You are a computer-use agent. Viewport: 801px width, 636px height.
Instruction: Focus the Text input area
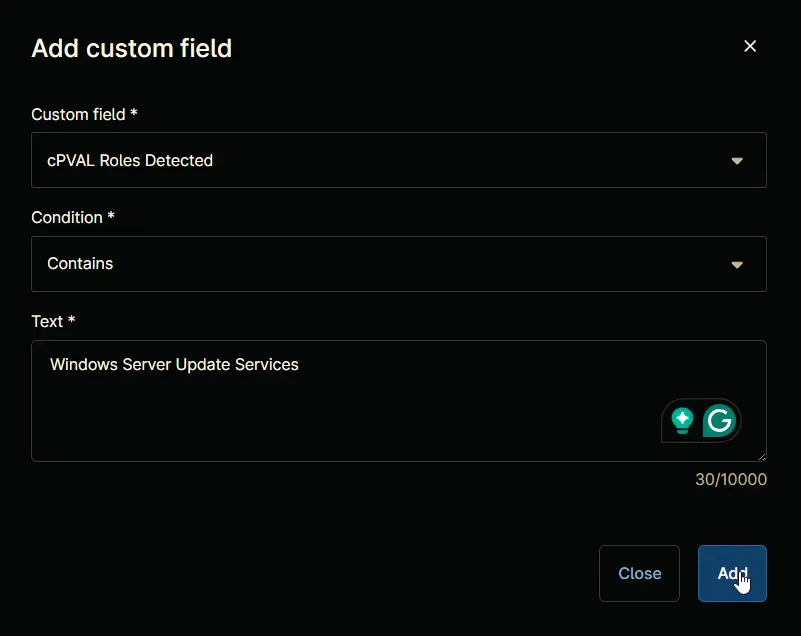pyautogui.click(x=398, y=401)
